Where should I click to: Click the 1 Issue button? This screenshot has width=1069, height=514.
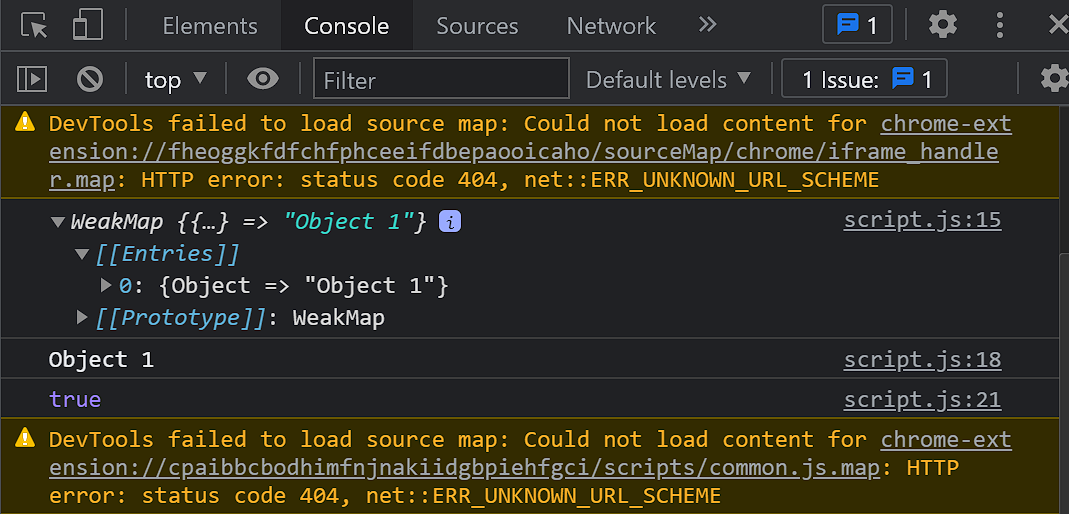864,79
